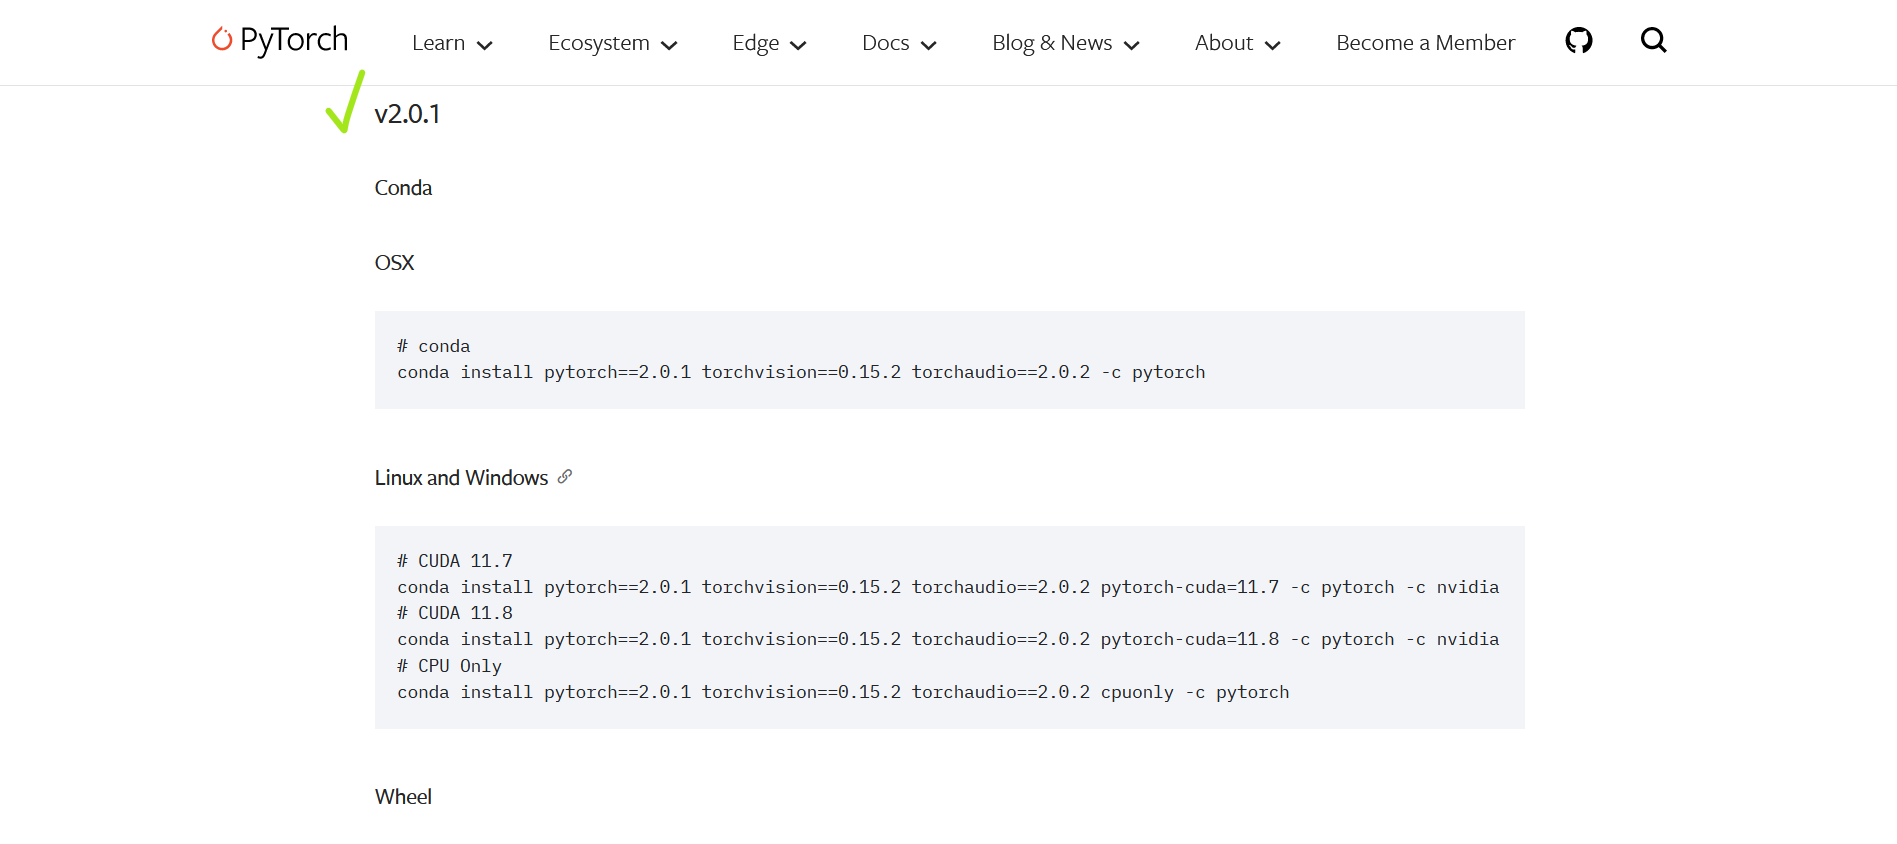Click the green checkmark next to v2.0.1
1897x844 pixels.
345,102
